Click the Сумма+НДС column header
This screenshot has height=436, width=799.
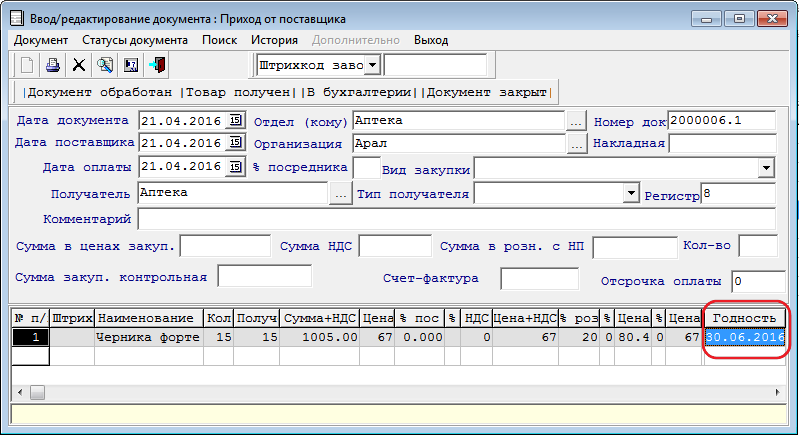click(x=319, y=318)
